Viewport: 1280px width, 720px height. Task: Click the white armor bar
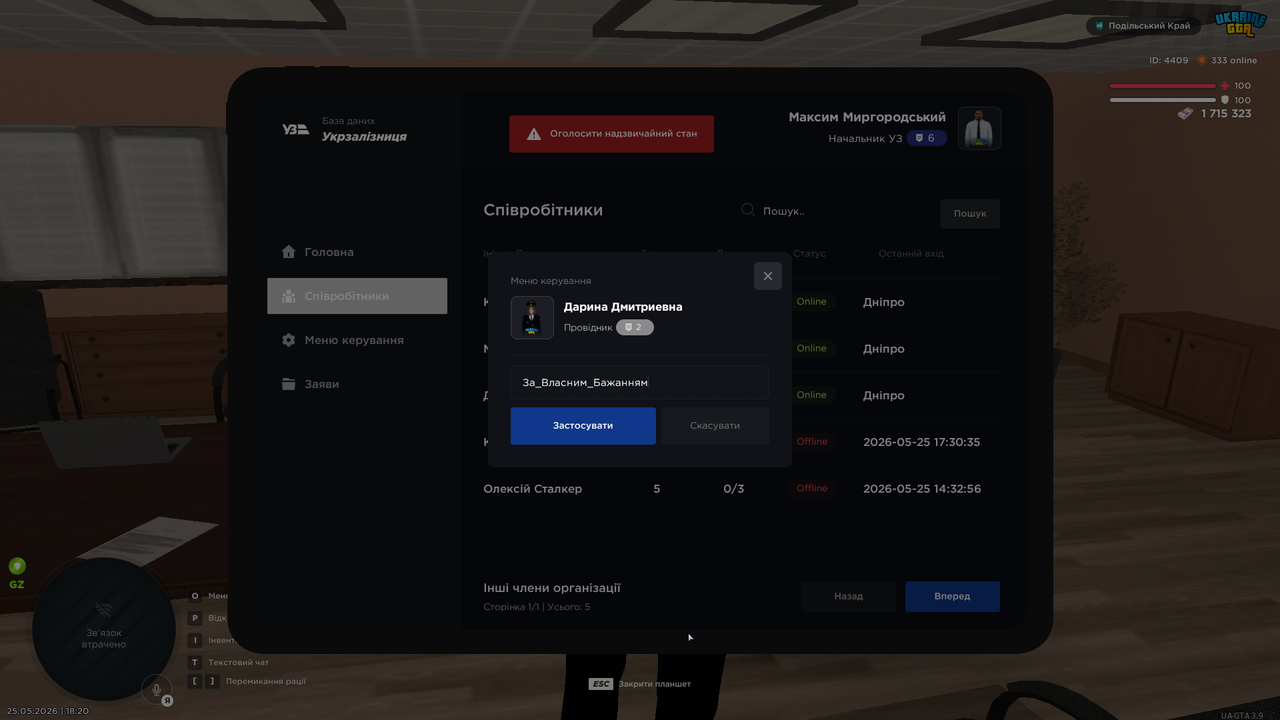click(x=1163, y=100)
